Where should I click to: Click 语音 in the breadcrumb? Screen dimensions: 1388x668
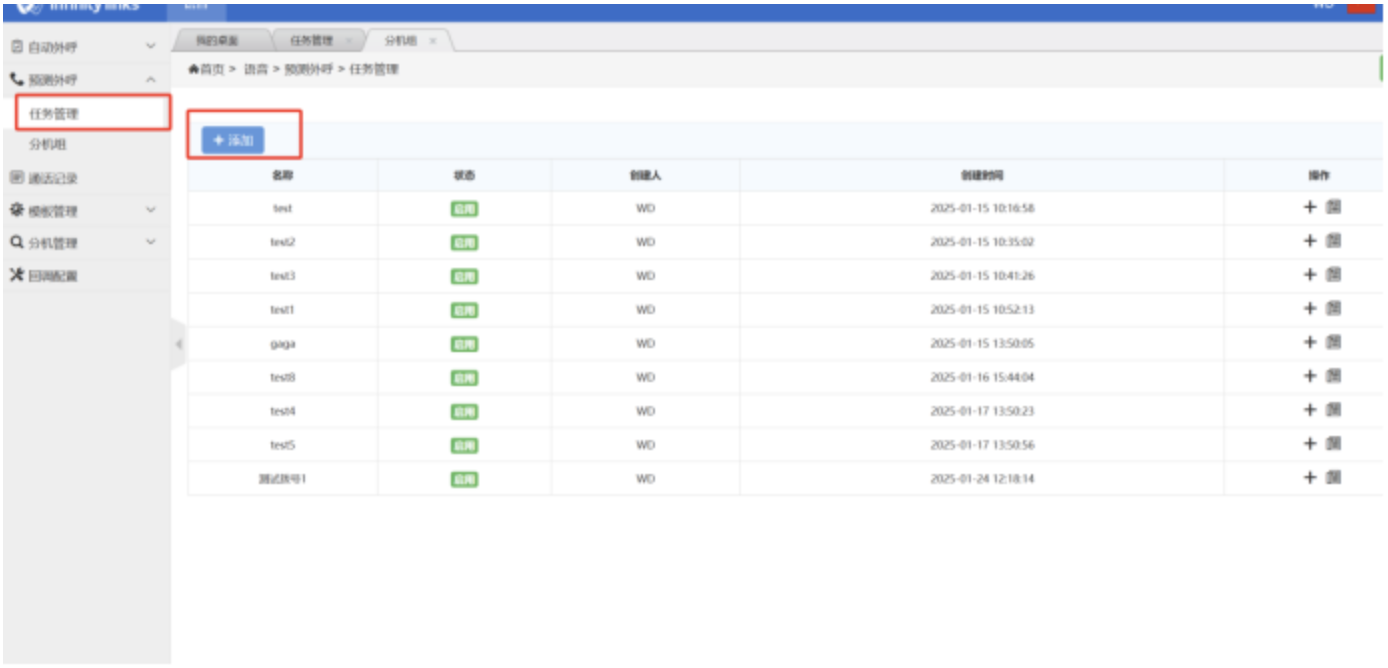256,69
